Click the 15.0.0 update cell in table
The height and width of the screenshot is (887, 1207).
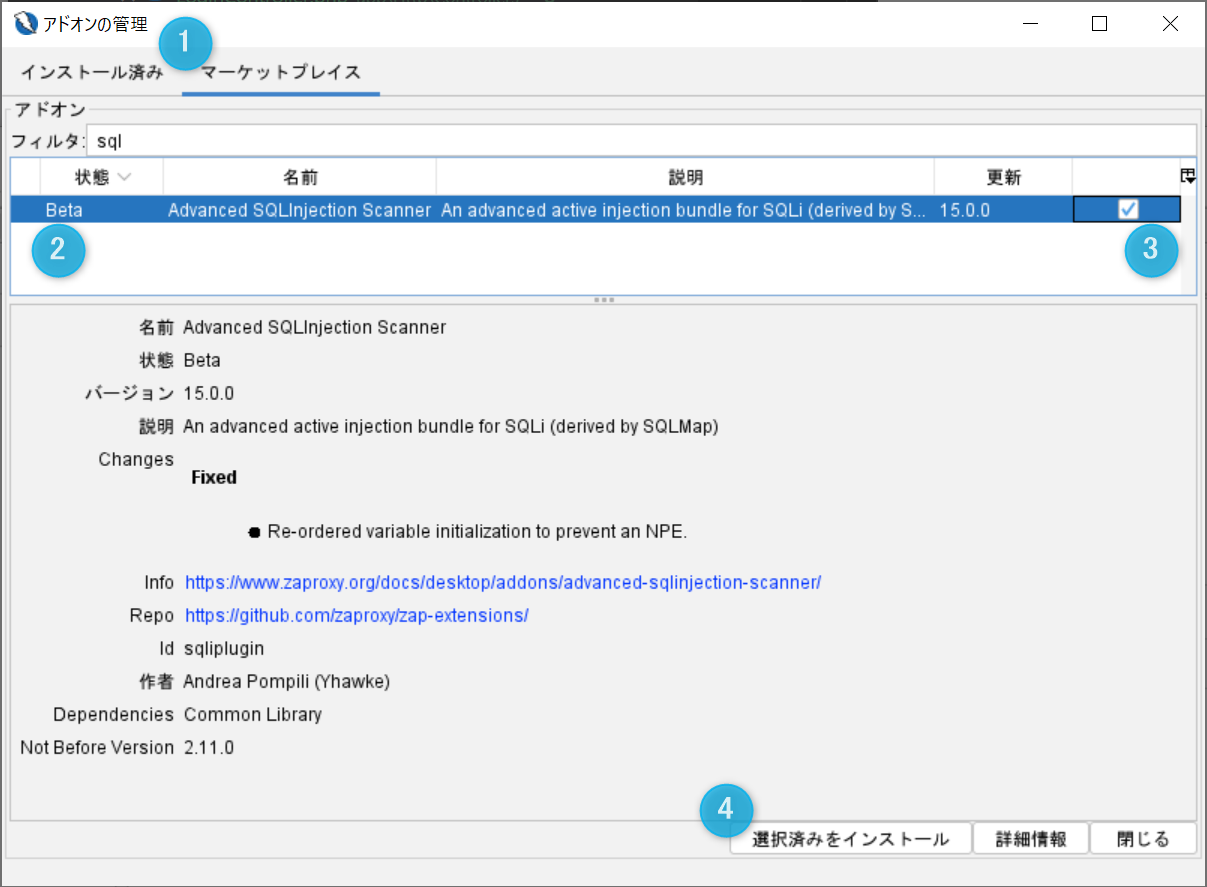pos(1003,210)
